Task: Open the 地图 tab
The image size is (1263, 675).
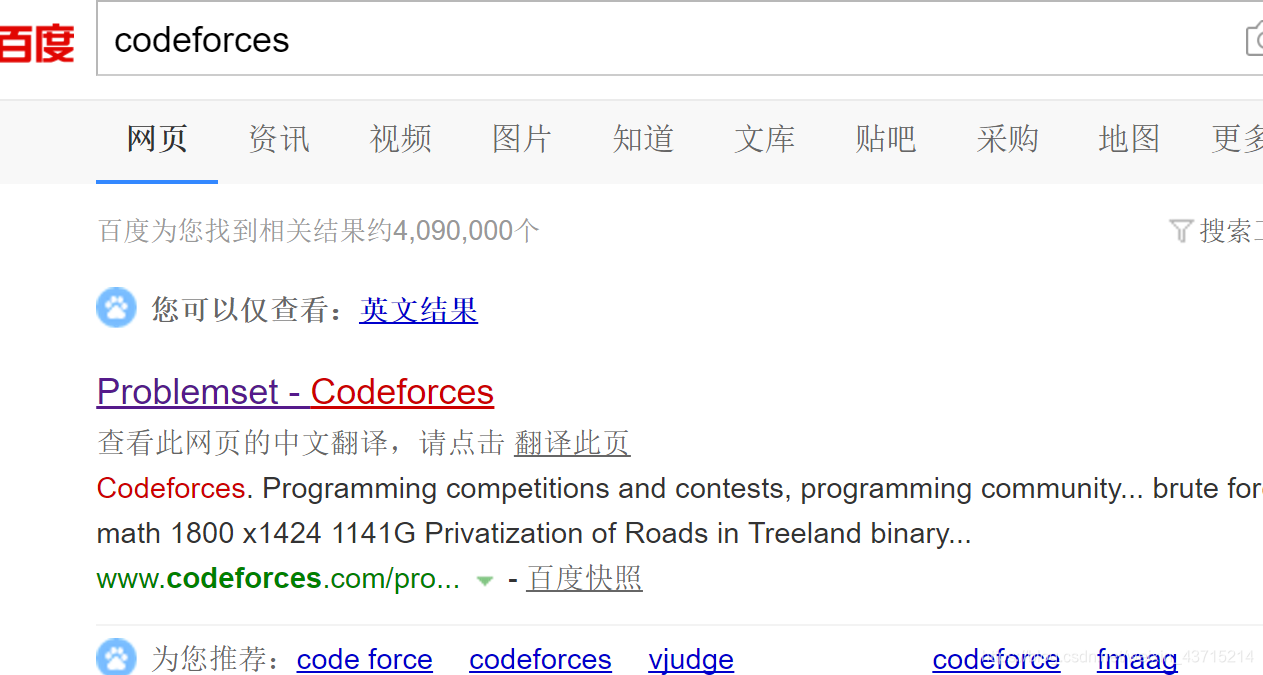Action: pyautogui.click(x=1129, y=138)
